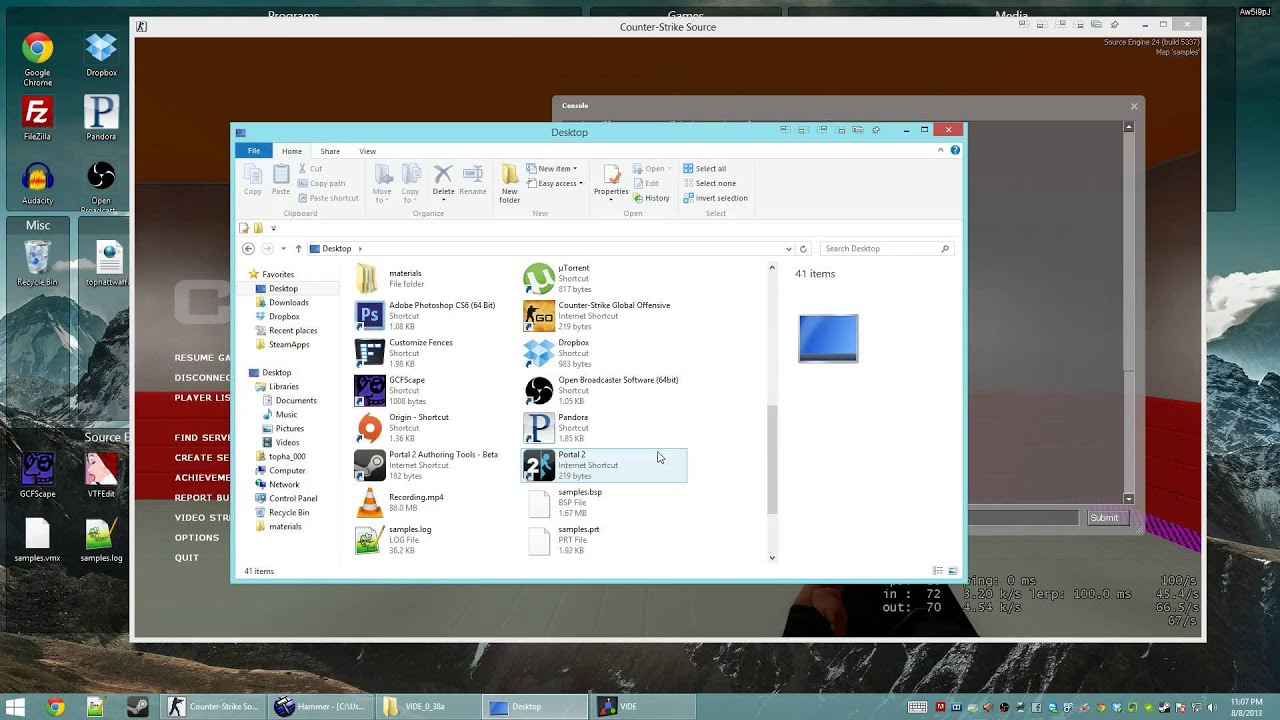Open the Quick Access Toolbar customize arrow

[273, 229]
